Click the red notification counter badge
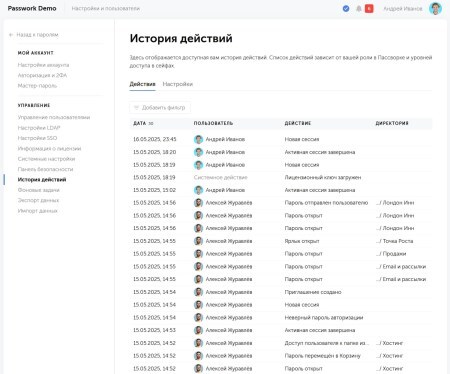 tap(369, 9)
